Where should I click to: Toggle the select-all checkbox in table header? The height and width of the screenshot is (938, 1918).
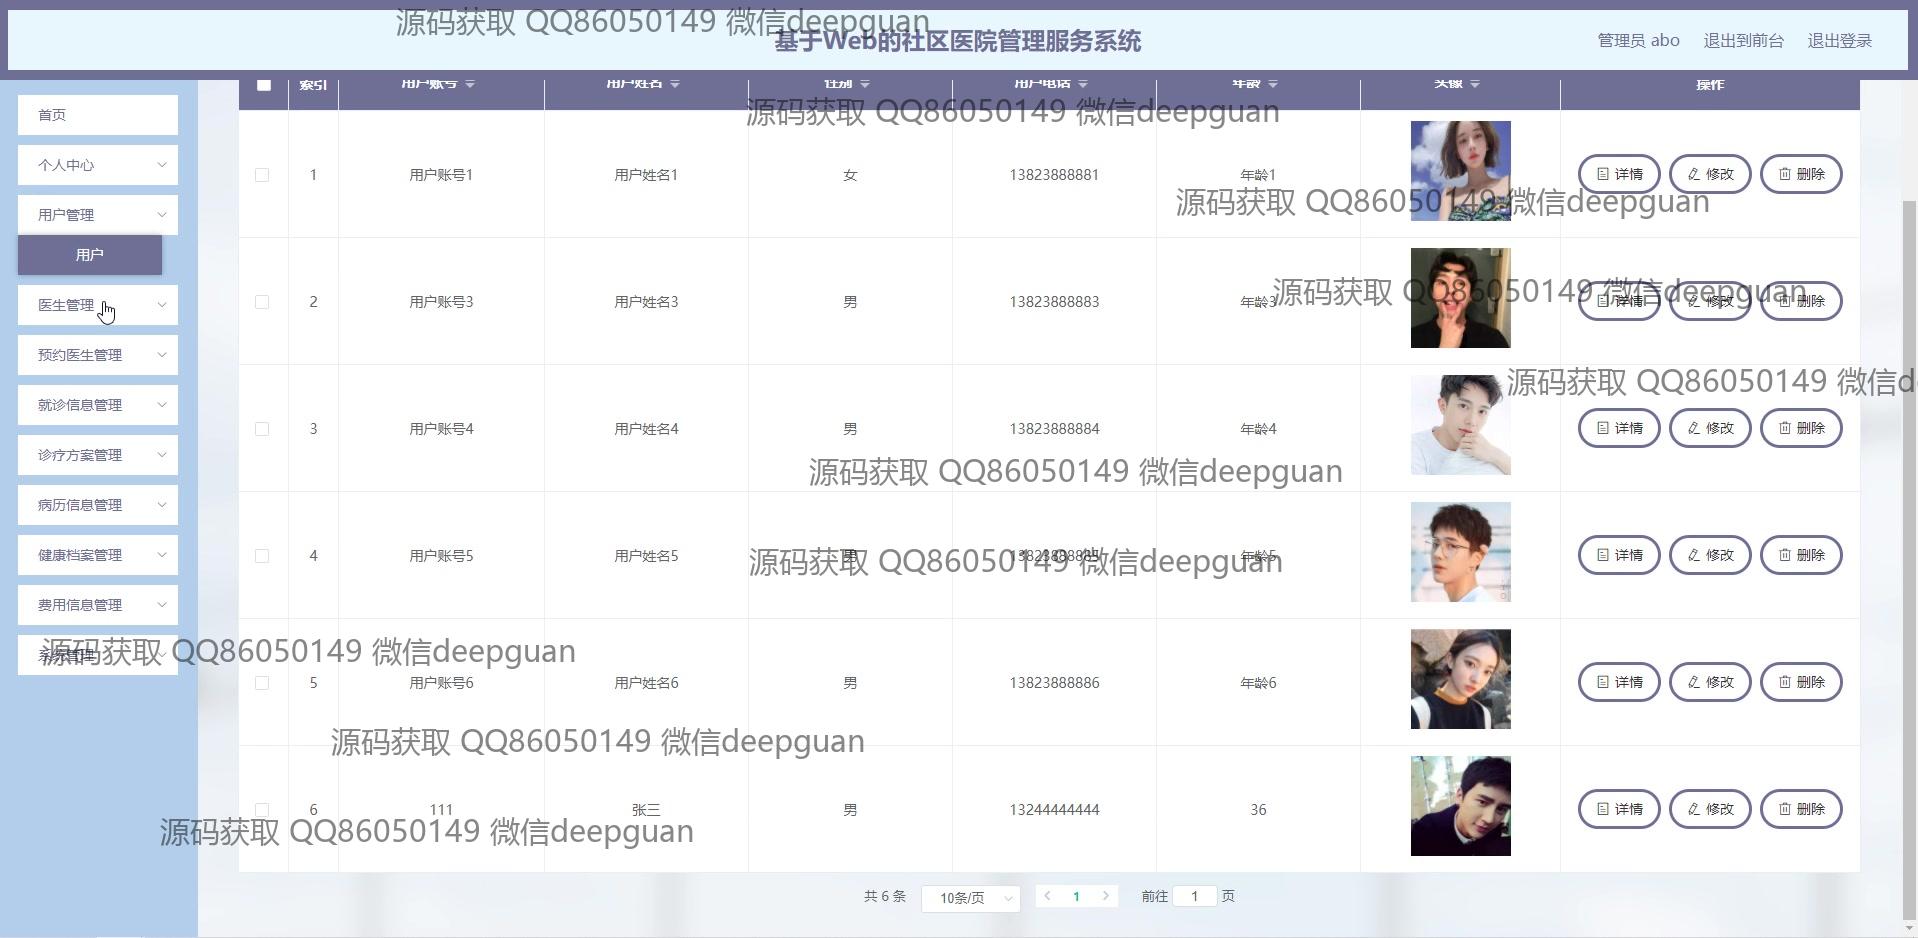[263, 85]
